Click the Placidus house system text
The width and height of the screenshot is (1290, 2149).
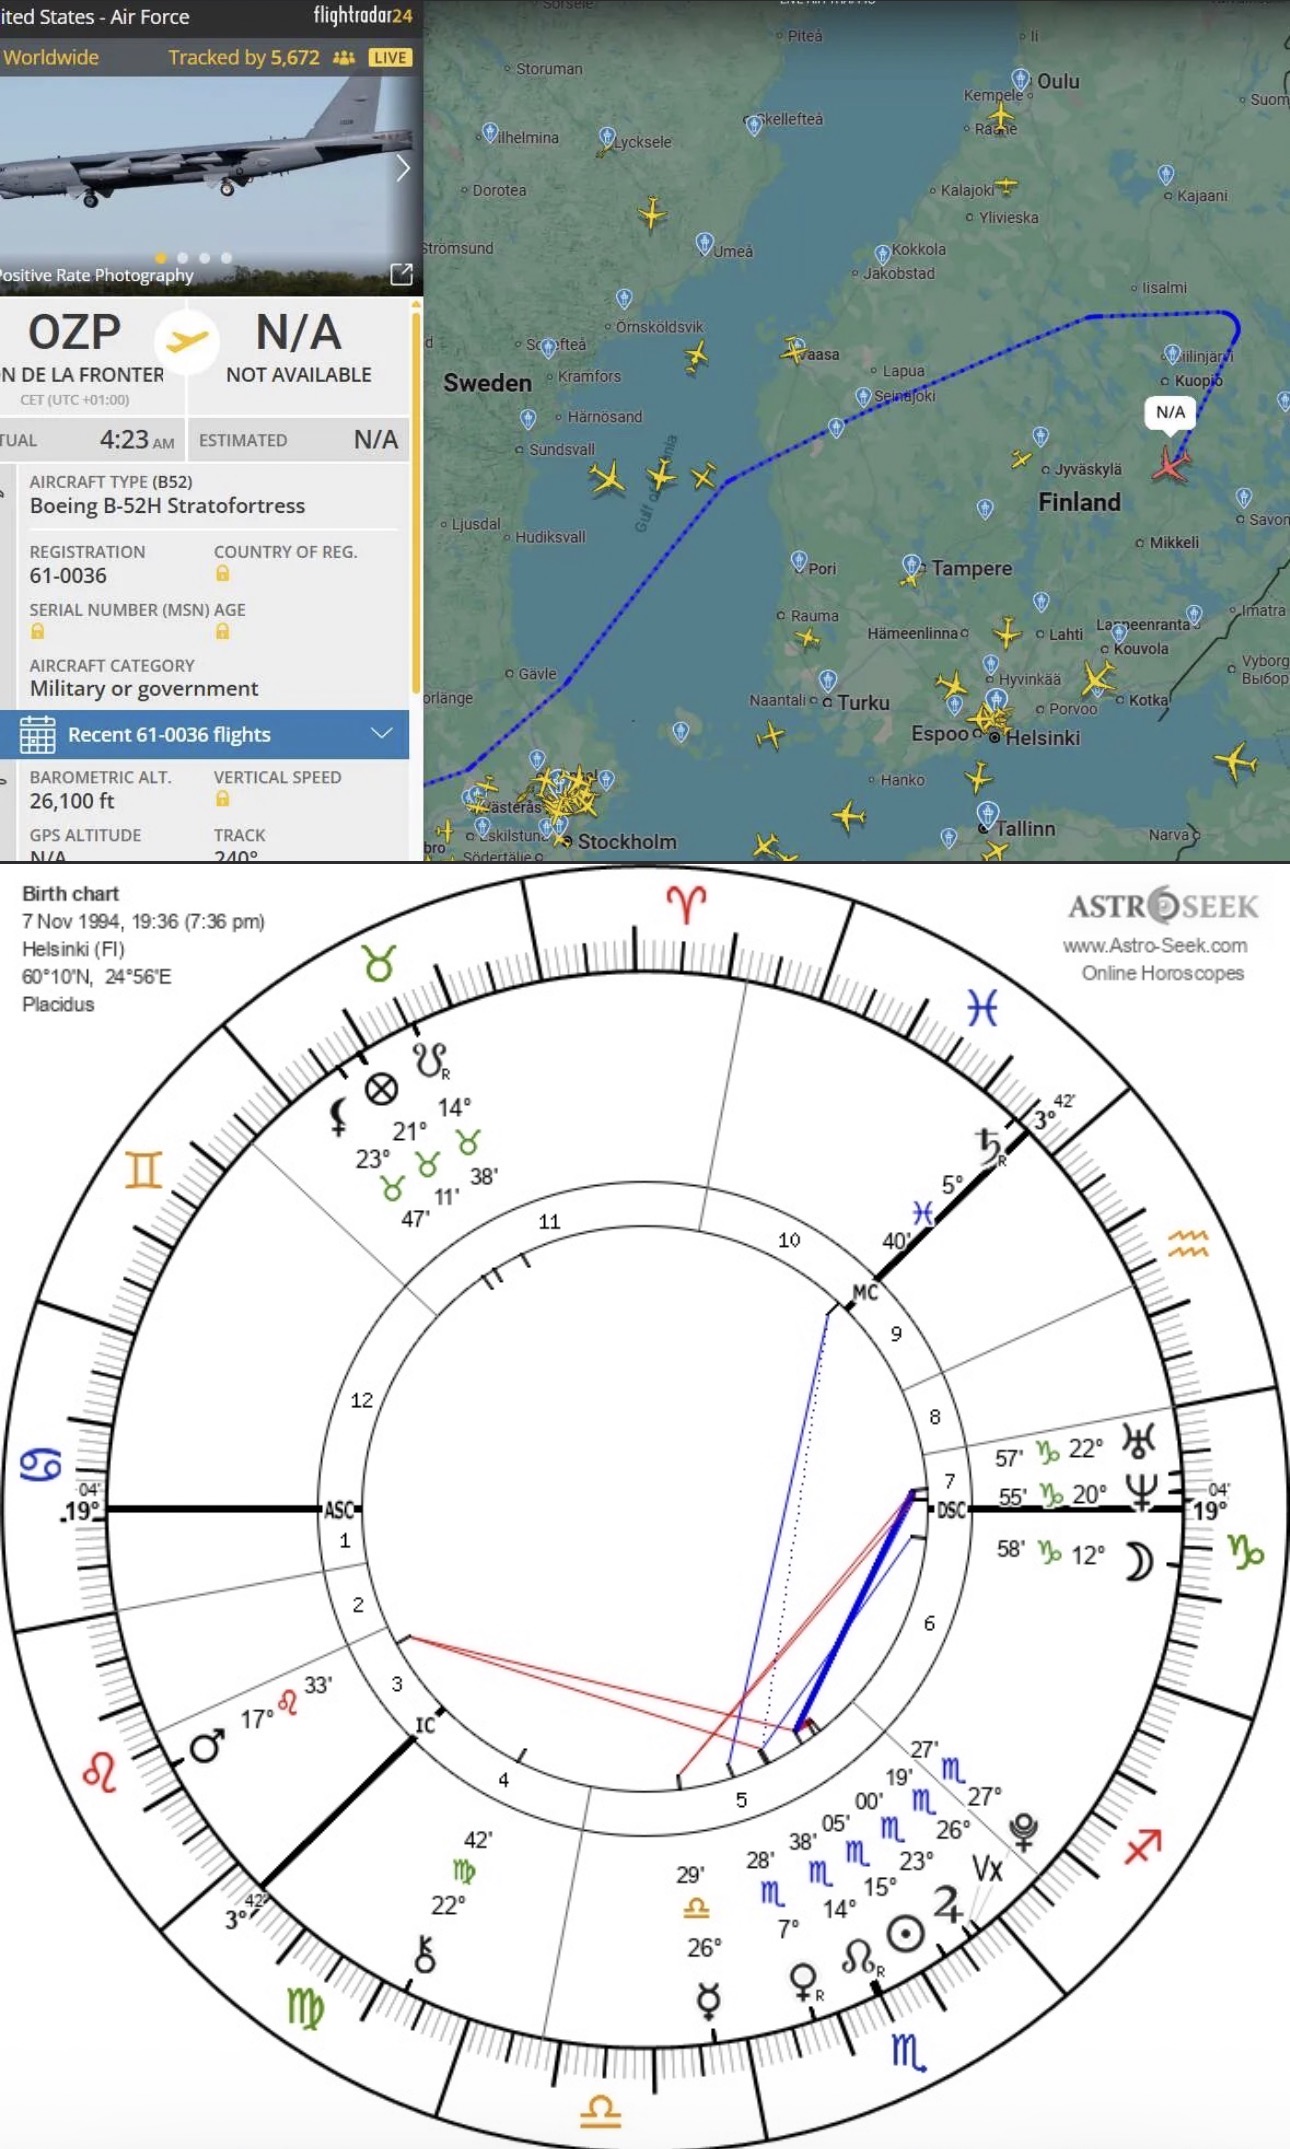(x=58, y=1004)
